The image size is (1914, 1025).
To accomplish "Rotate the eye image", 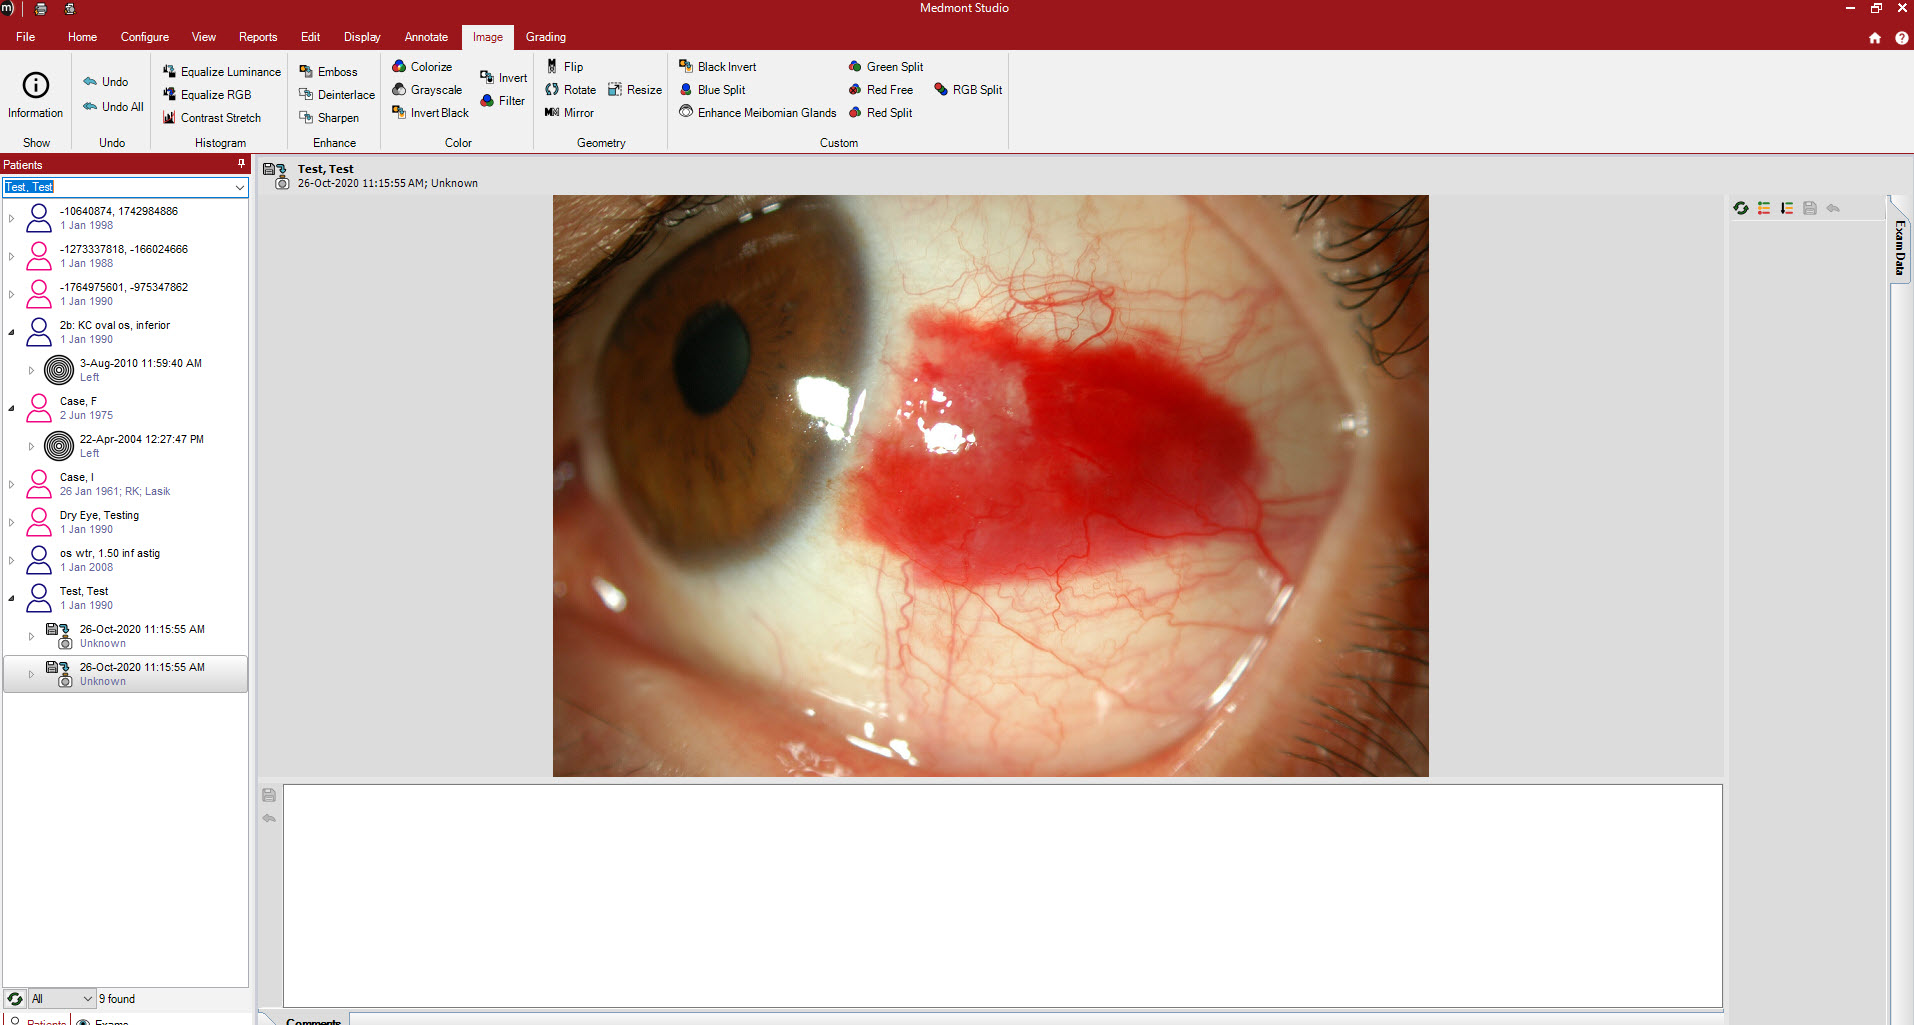I will click(x=570, y=90).
